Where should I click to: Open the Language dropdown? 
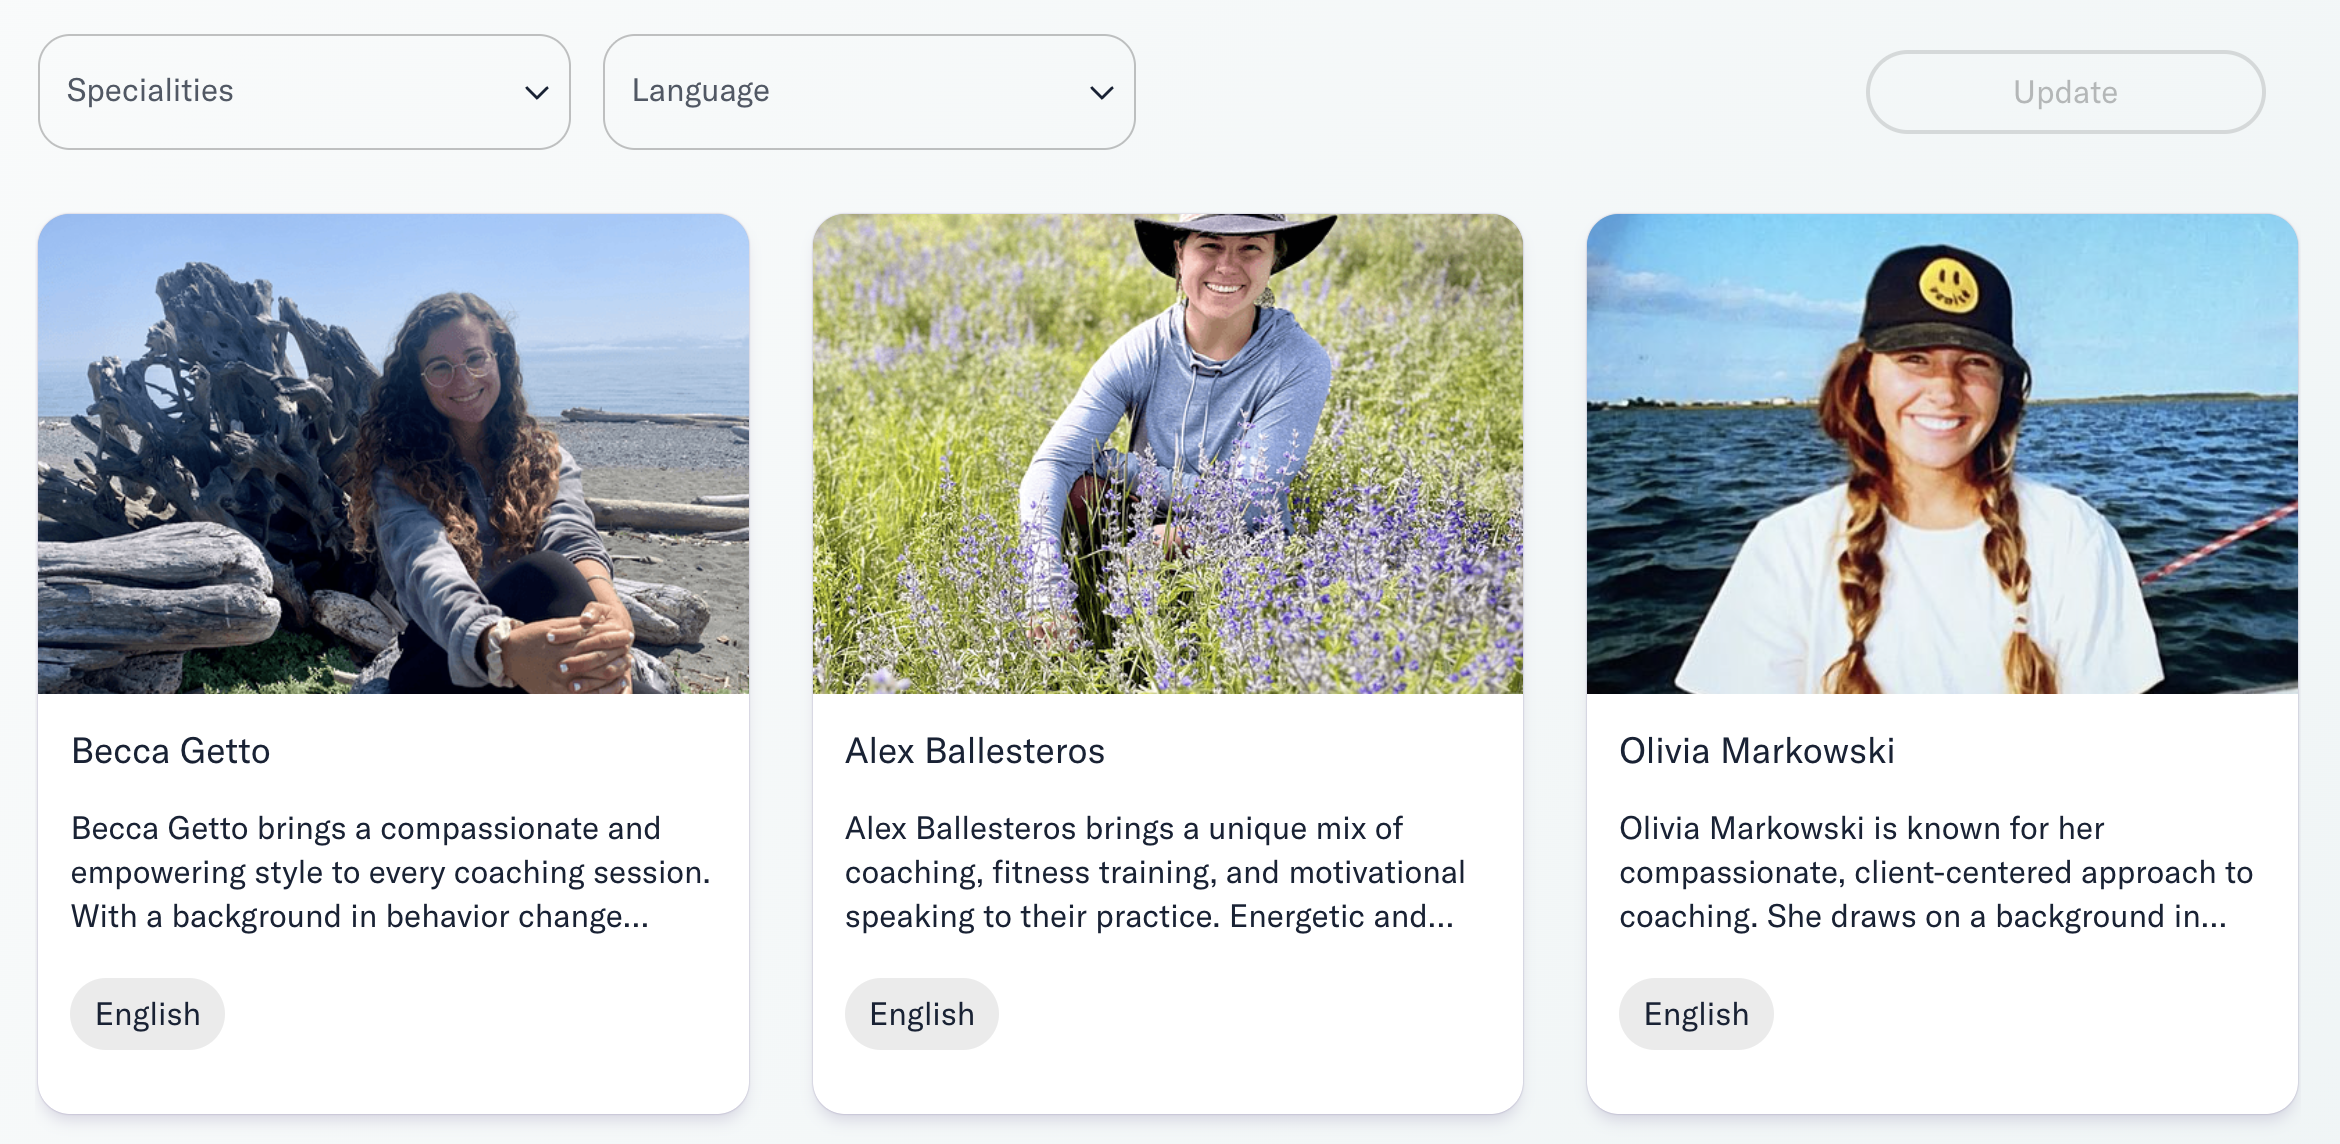point(869,92)
